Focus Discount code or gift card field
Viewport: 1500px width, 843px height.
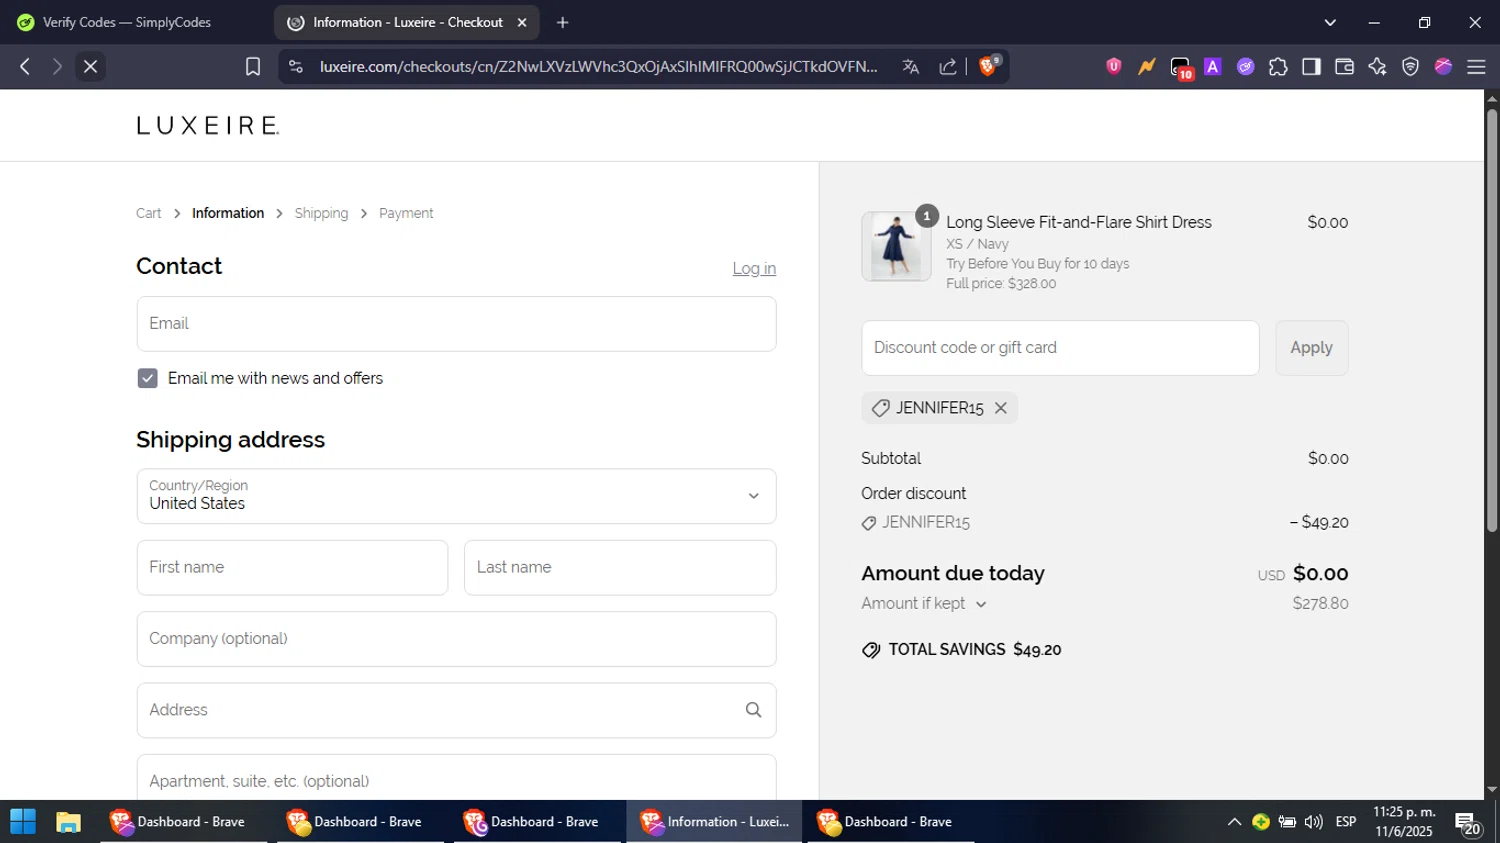(x=1060, y=348)
